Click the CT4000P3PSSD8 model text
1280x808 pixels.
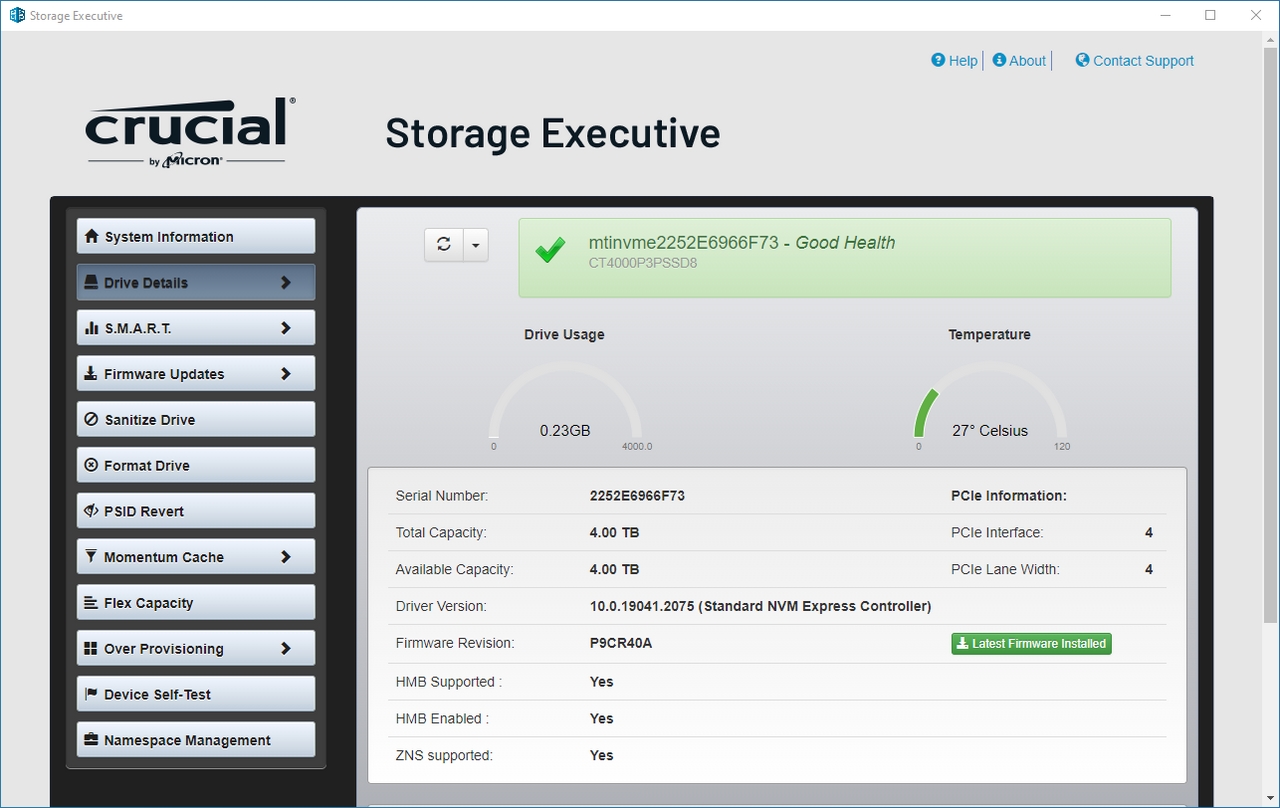[643, 263]
